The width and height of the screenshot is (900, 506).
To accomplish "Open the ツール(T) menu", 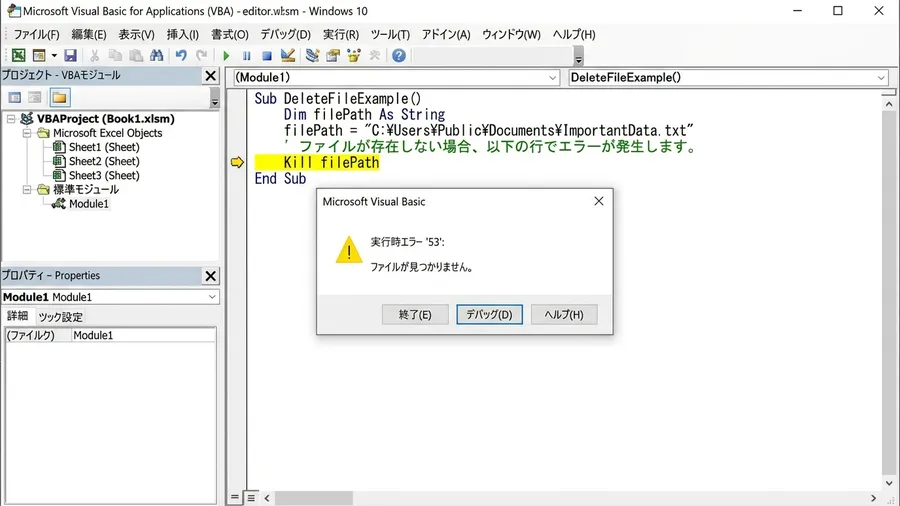I will (390, 34).
